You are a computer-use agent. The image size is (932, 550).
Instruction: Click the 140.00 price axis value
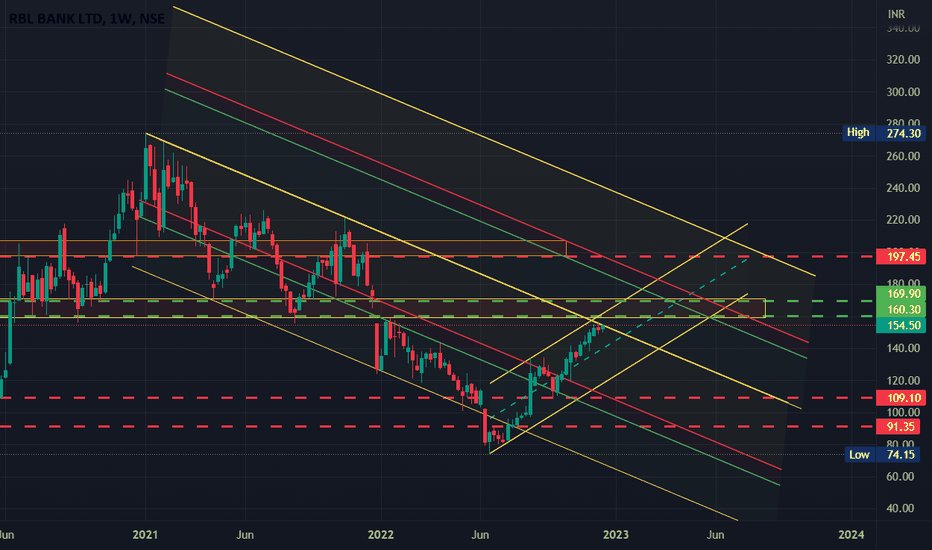(x=903, y=348)
